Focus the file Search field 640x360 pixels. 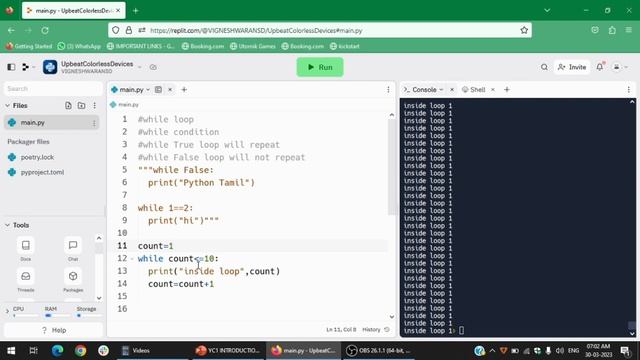tap(53, 89)
